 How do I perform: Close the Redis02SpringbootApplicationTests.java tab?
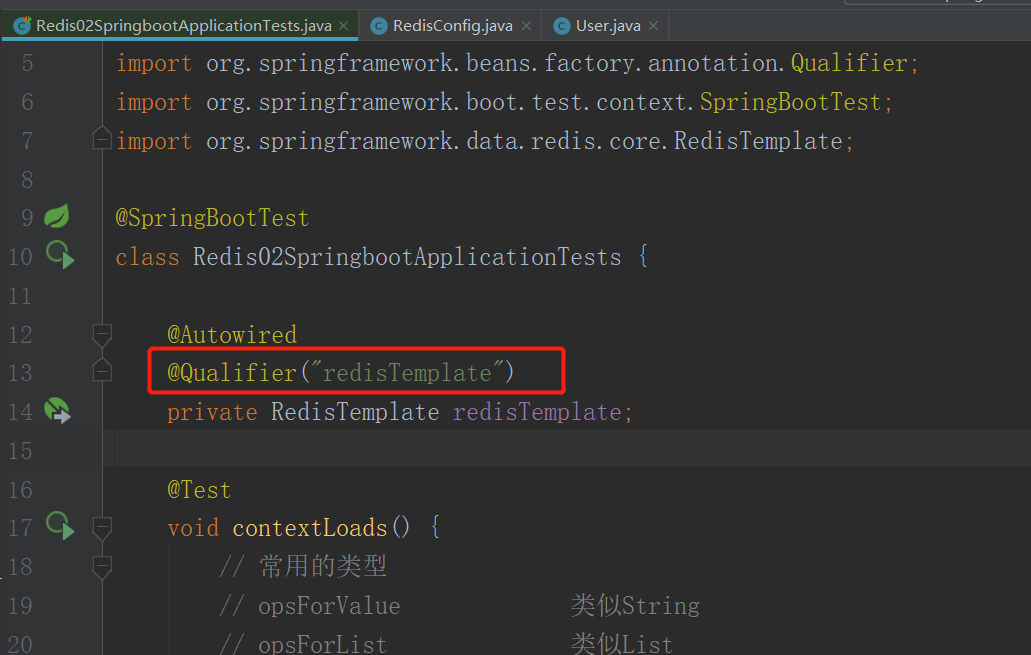pyautogui.click(x=344, y=26)
